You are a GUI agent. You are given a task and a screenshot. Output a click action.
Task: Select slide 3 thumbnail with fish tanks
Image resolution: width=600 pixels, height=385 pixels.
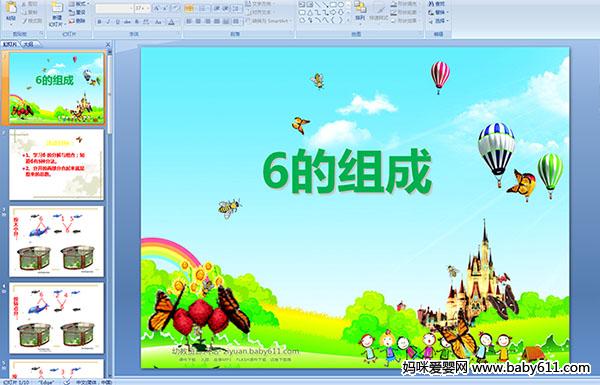pyautogui.click(x=57, y=241)
